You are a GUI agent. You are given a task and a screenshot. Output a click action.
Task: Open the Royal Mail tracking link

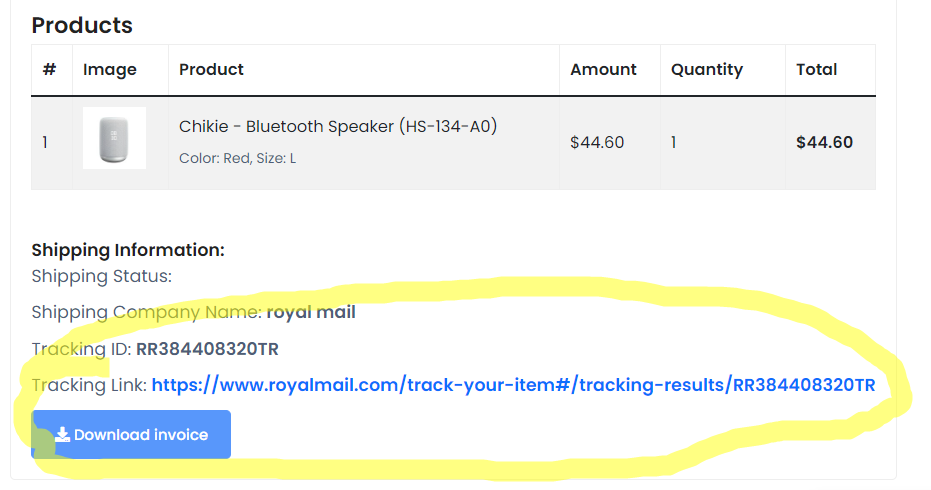513,385
